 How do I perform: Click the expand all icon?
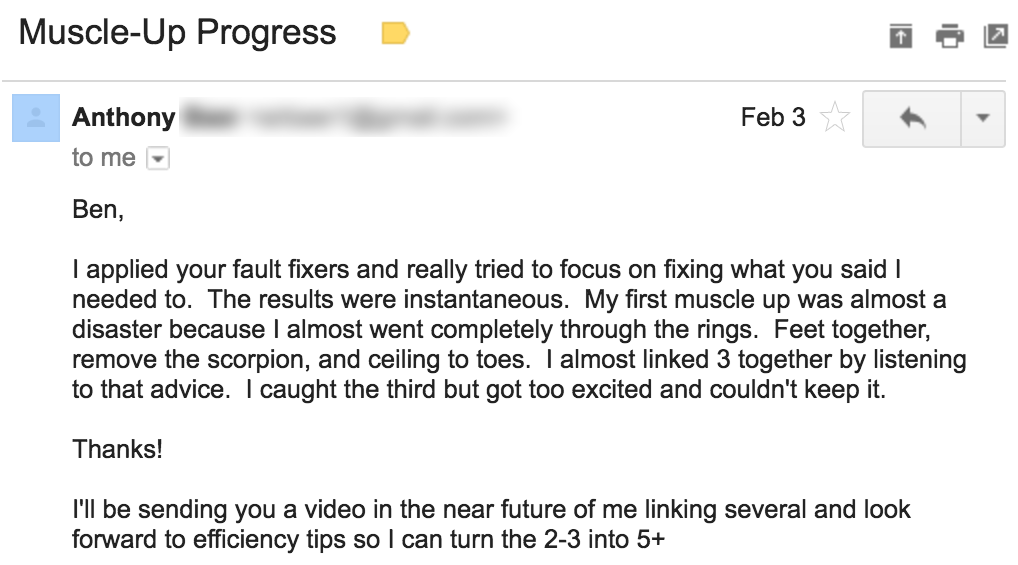coord(900,35)
